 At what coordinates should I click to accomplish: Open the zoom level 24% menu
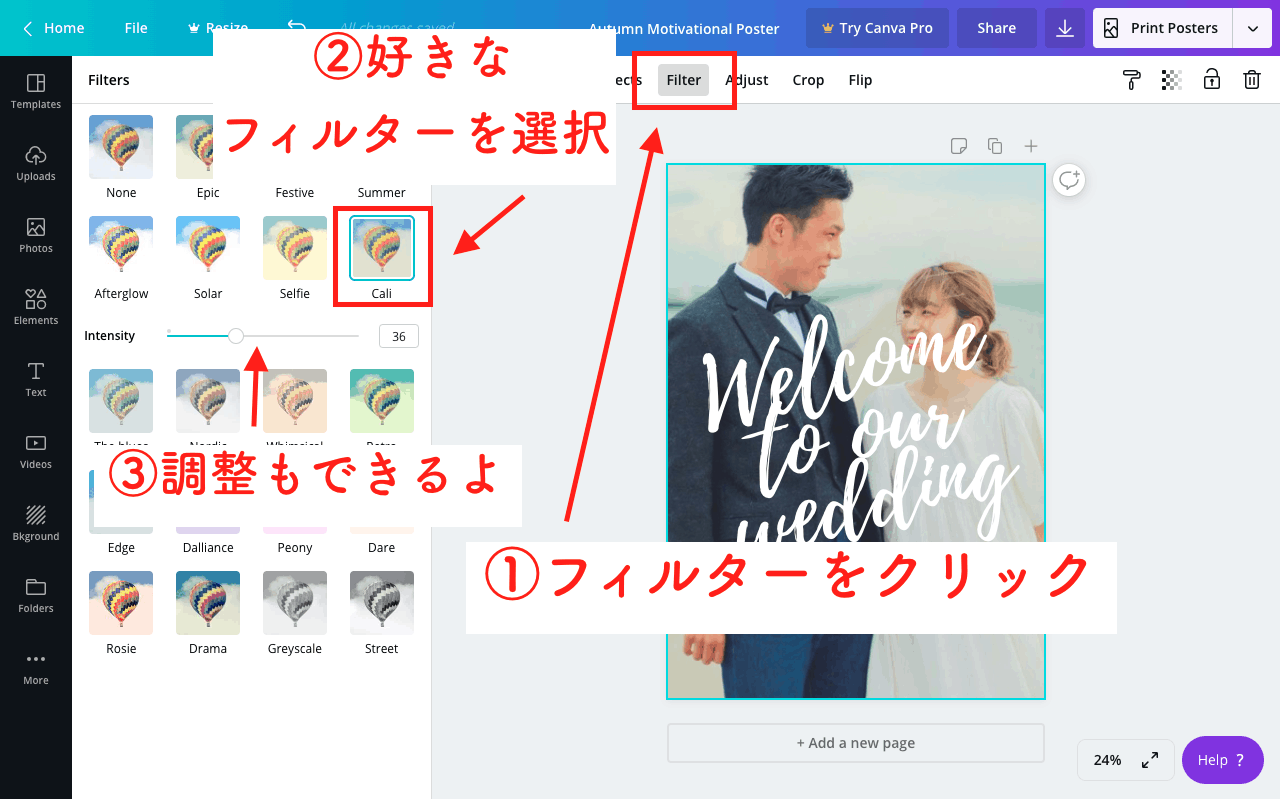(1107, 760)
